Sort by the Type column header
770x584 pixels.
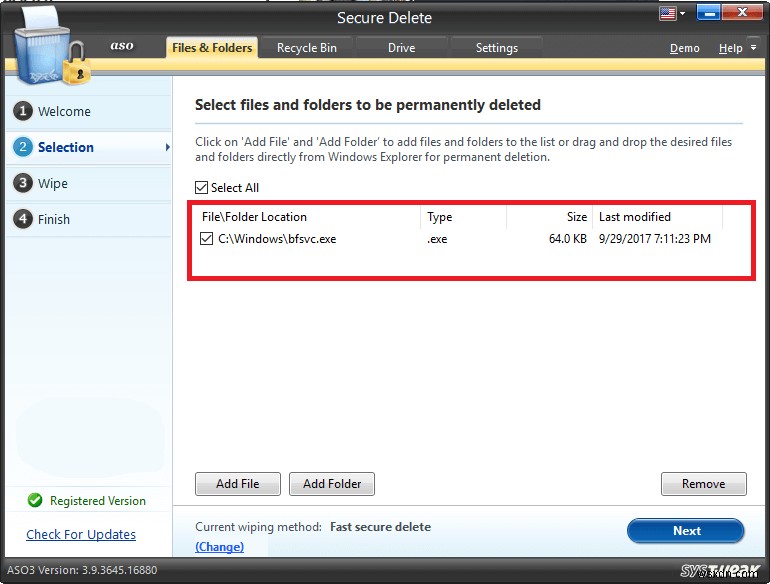463,217
